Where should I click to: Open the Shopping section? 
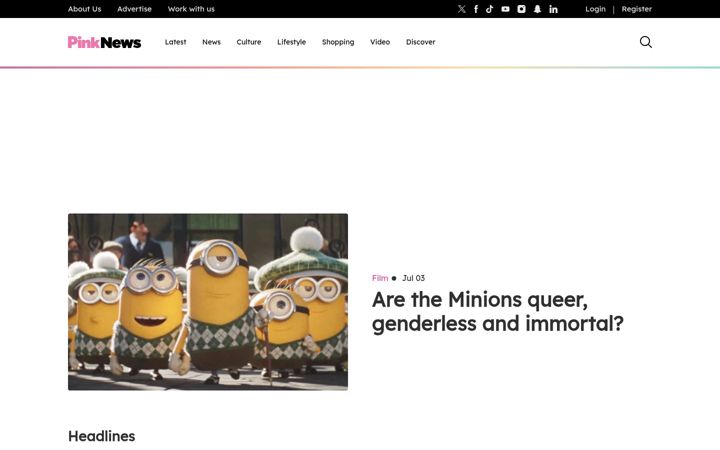(x=338, y=42)
